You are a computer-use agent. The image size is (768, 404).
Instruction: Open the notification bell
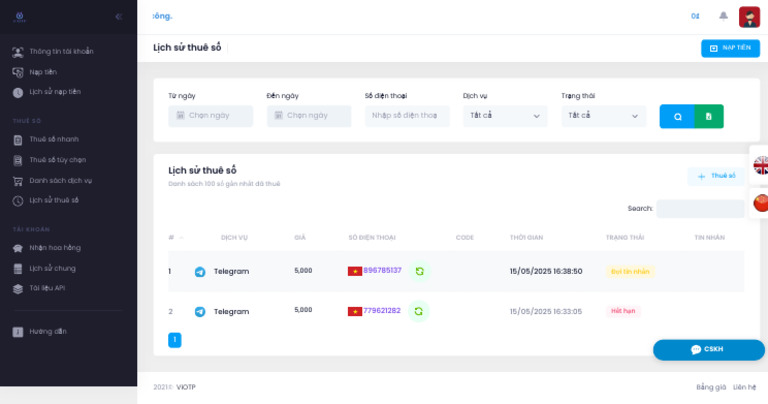click(723, 16)
